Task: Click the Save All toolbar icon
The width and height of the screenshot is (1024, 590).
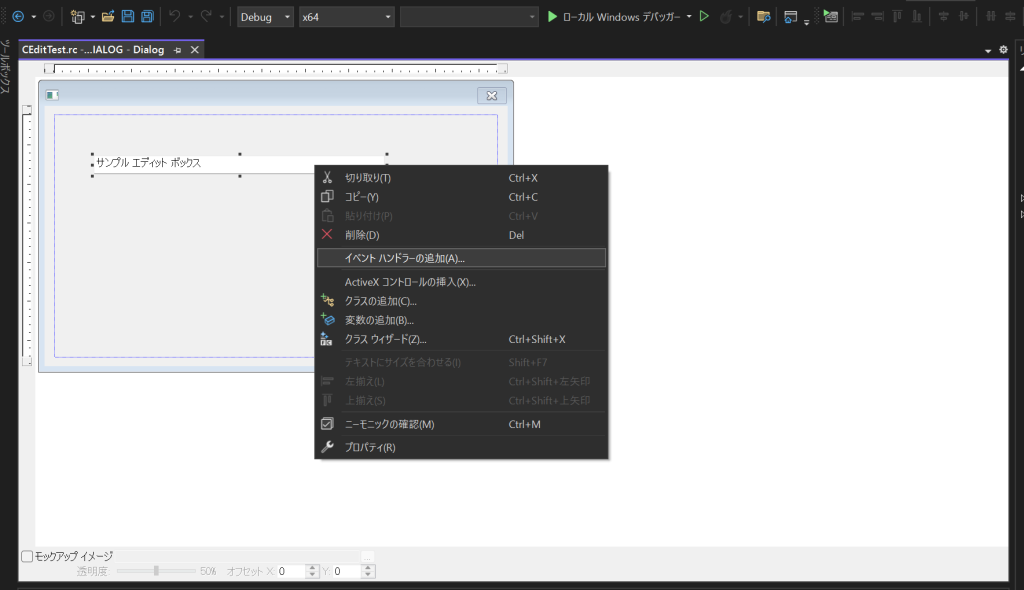Action: click(147, 17)
